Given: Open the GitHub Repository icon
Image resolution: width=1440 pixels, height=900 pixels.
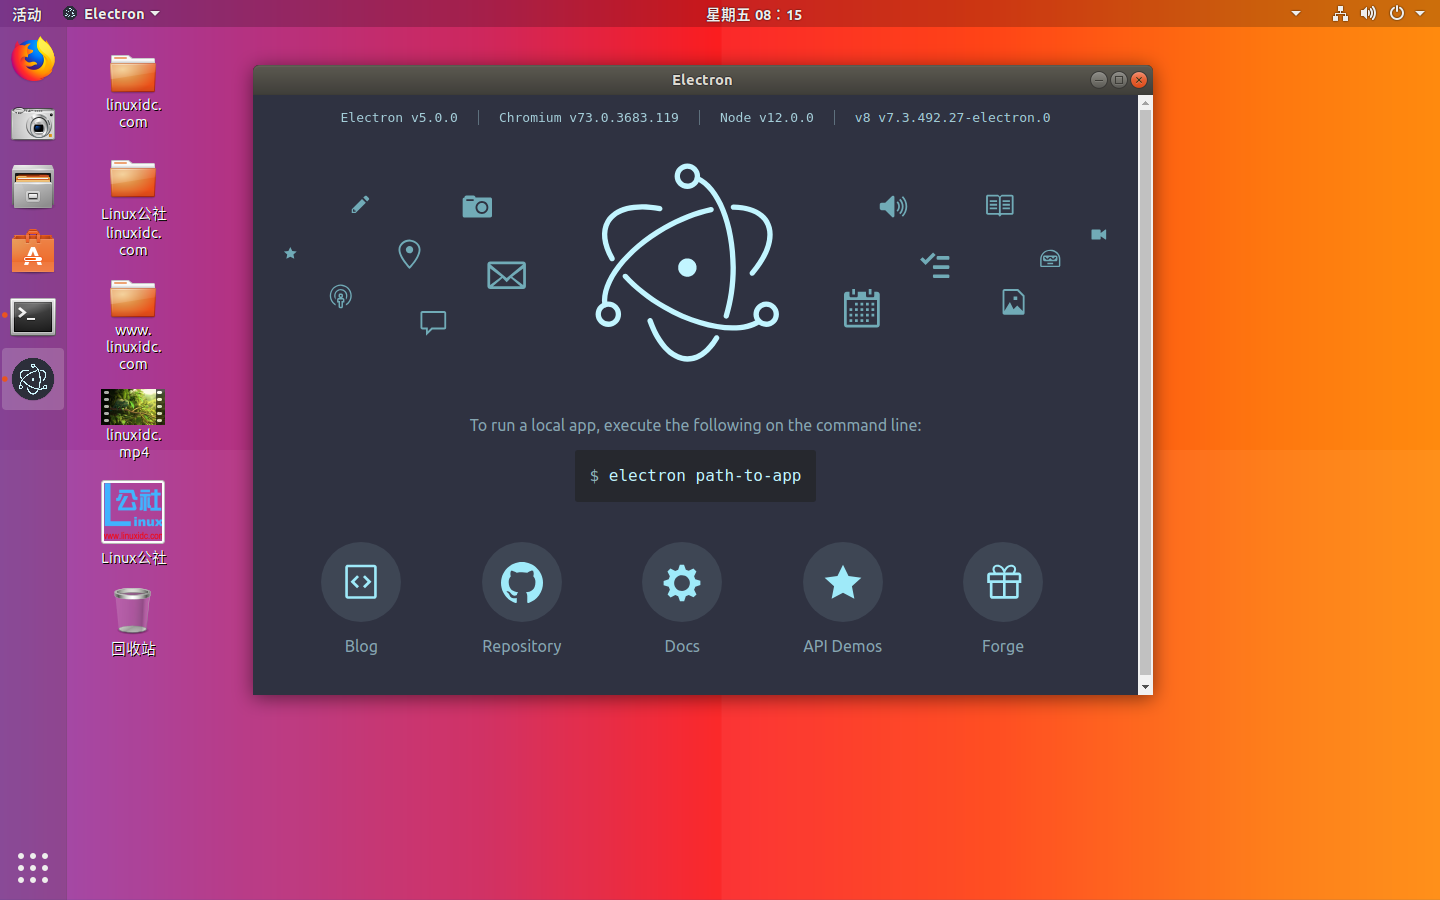Looking at the screenshot, I should coord(522,582).
